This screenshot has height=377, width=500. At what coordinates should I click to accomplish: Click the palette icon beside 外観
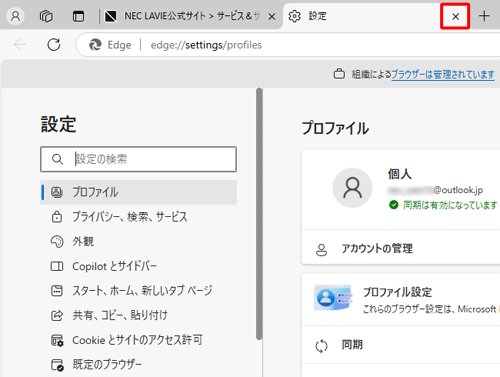pos(57,241)
